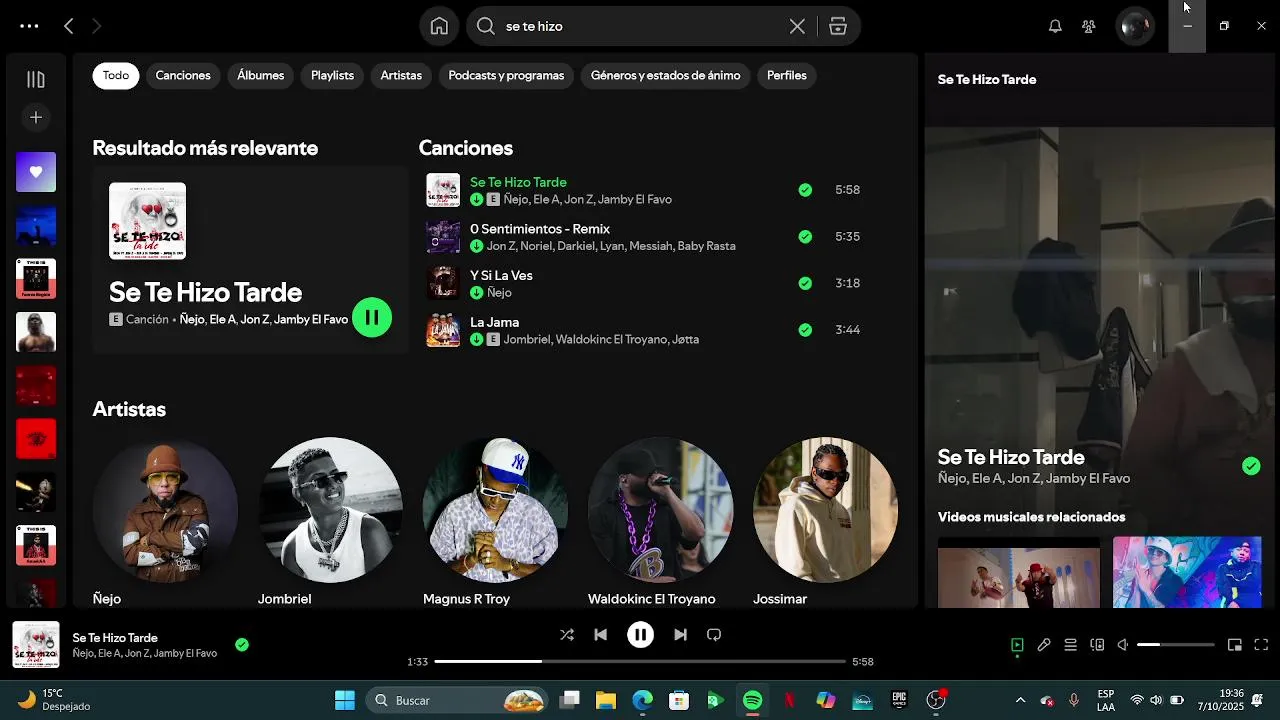The image size is (1280, 720).
Task: Pause from the top result green button
Action: coord(372,318)
